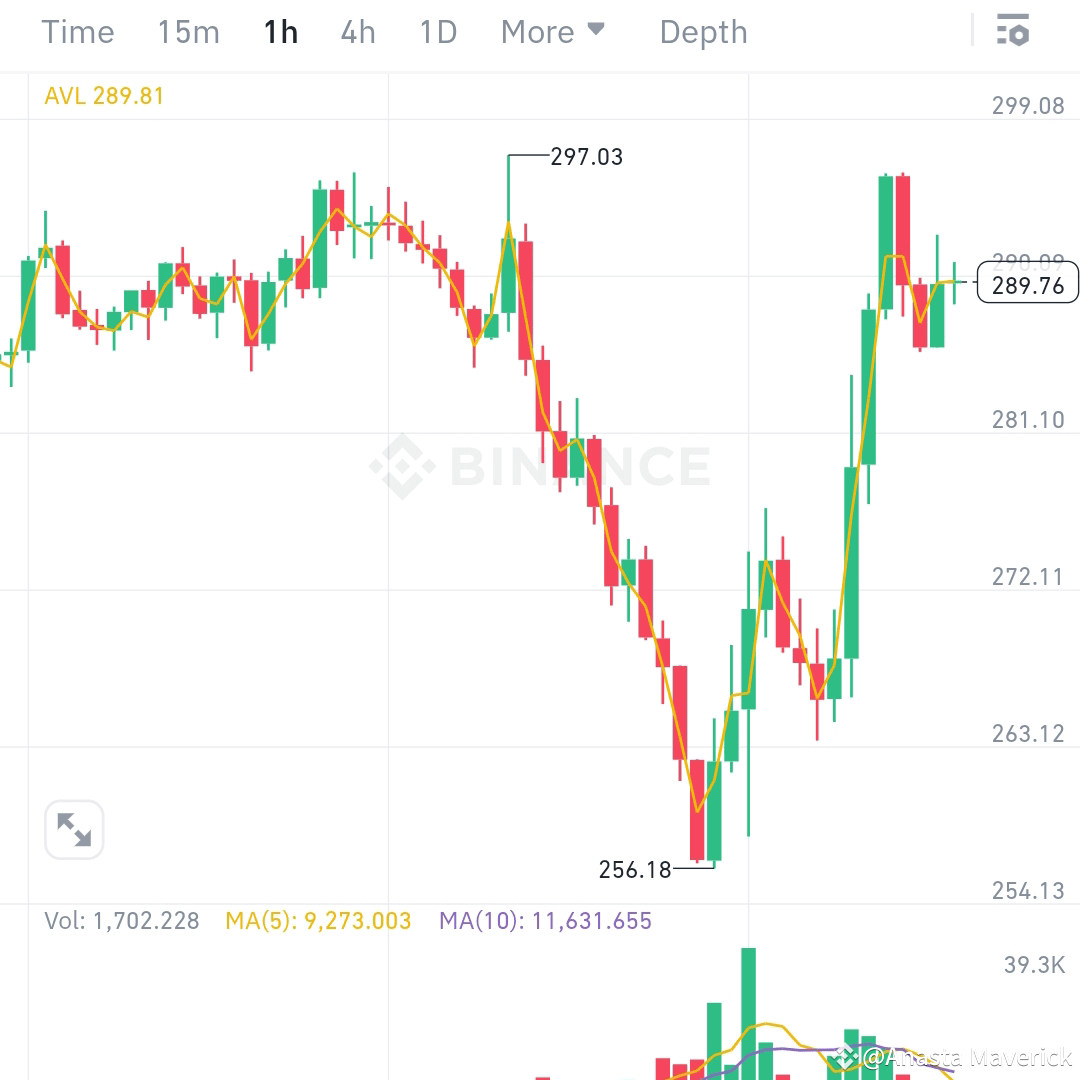Select the 1D interval

tap(437, 31)
